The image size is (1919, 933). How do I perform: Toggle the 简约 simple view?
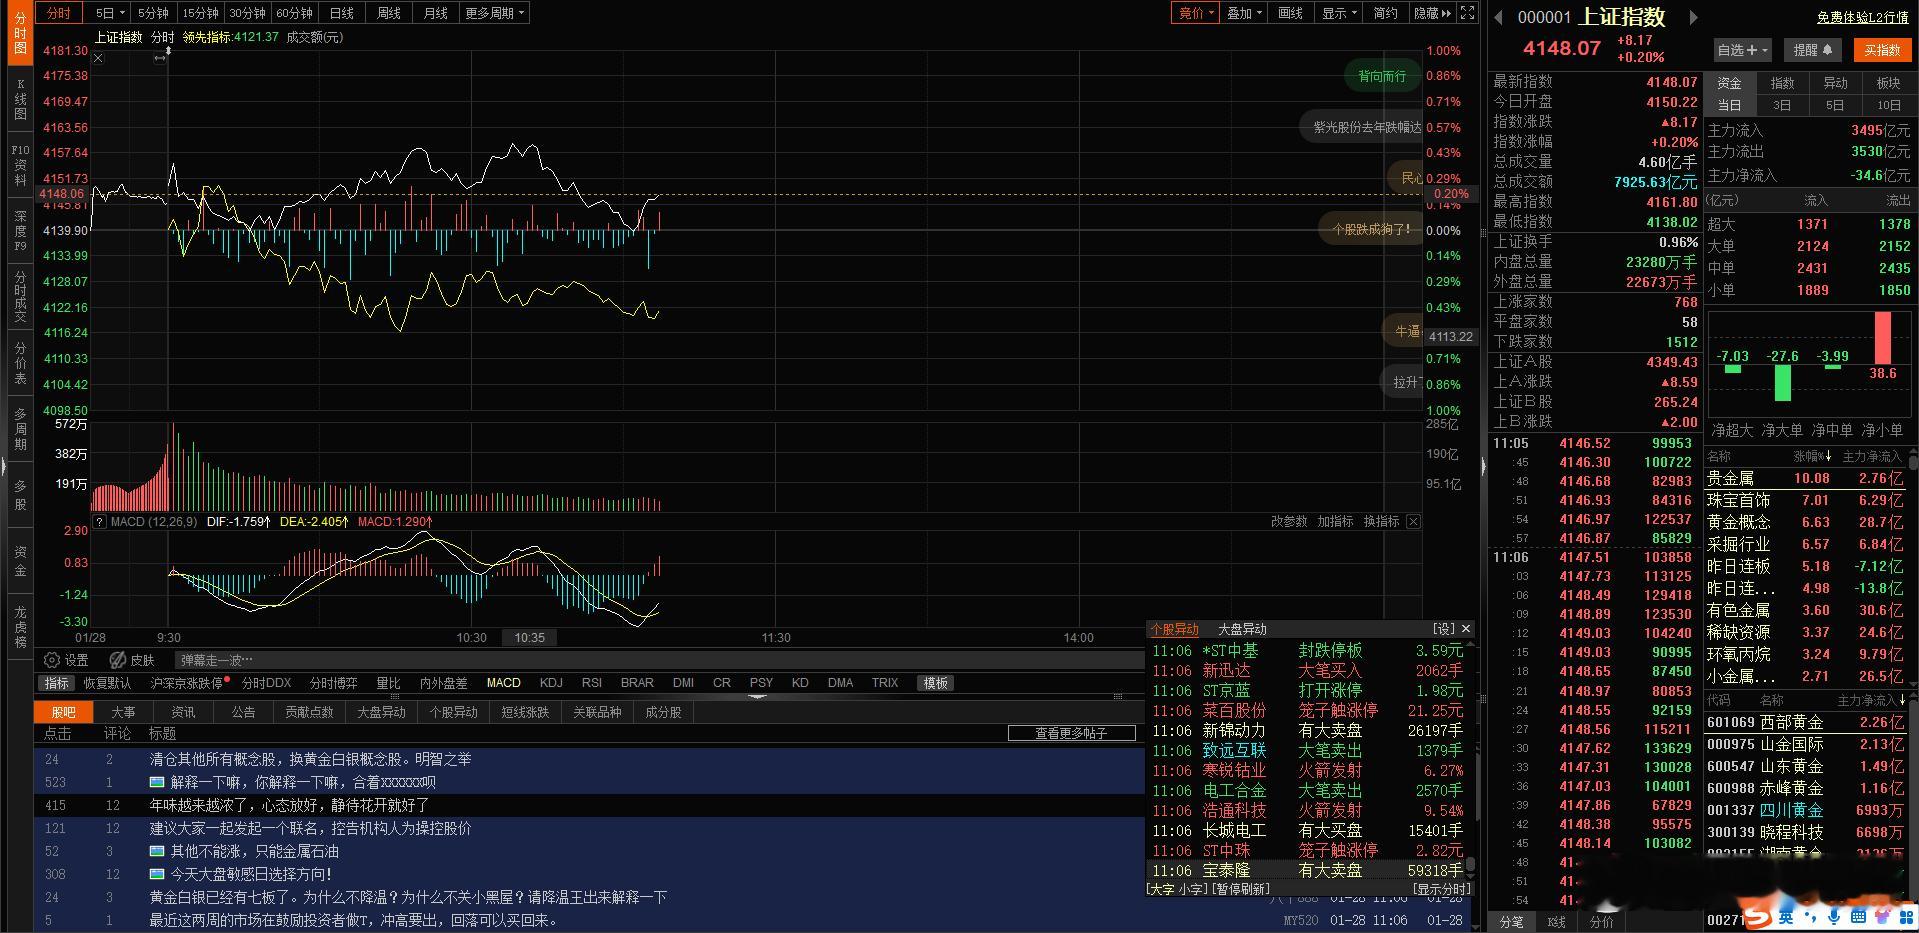click(x=1385, y=13)
